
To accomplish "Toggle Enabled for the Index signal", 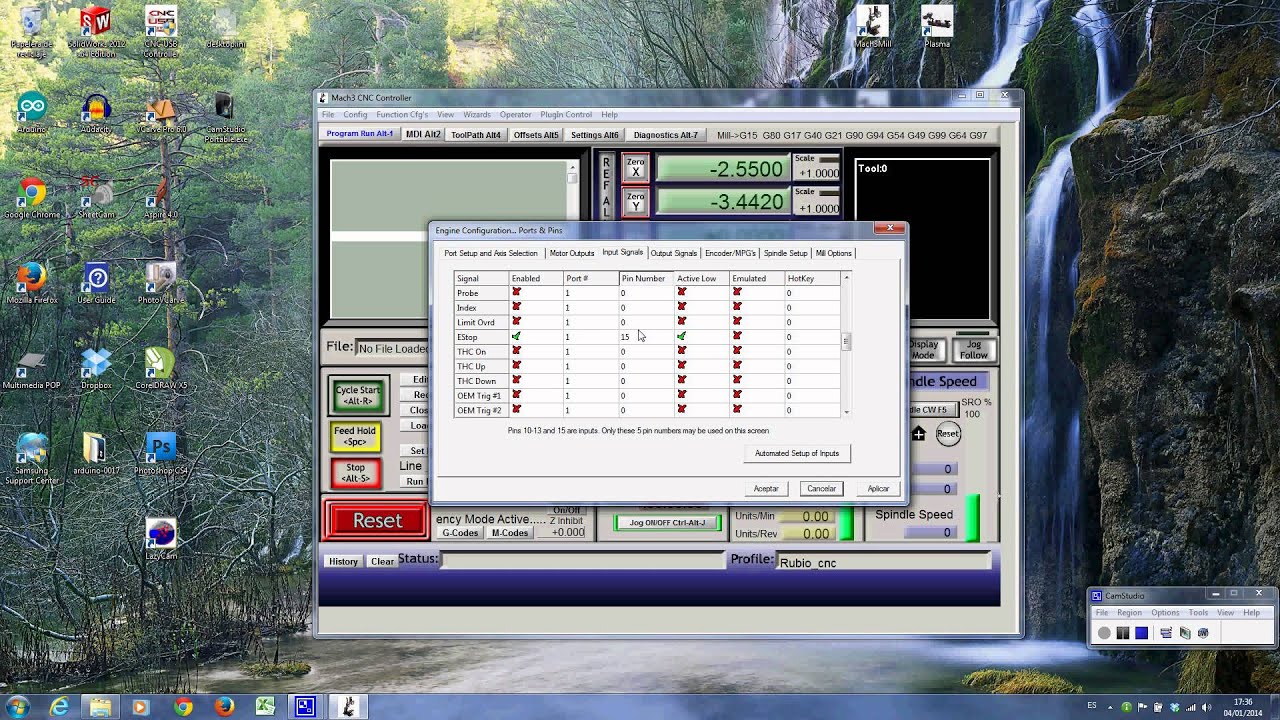I will point(516,307).
